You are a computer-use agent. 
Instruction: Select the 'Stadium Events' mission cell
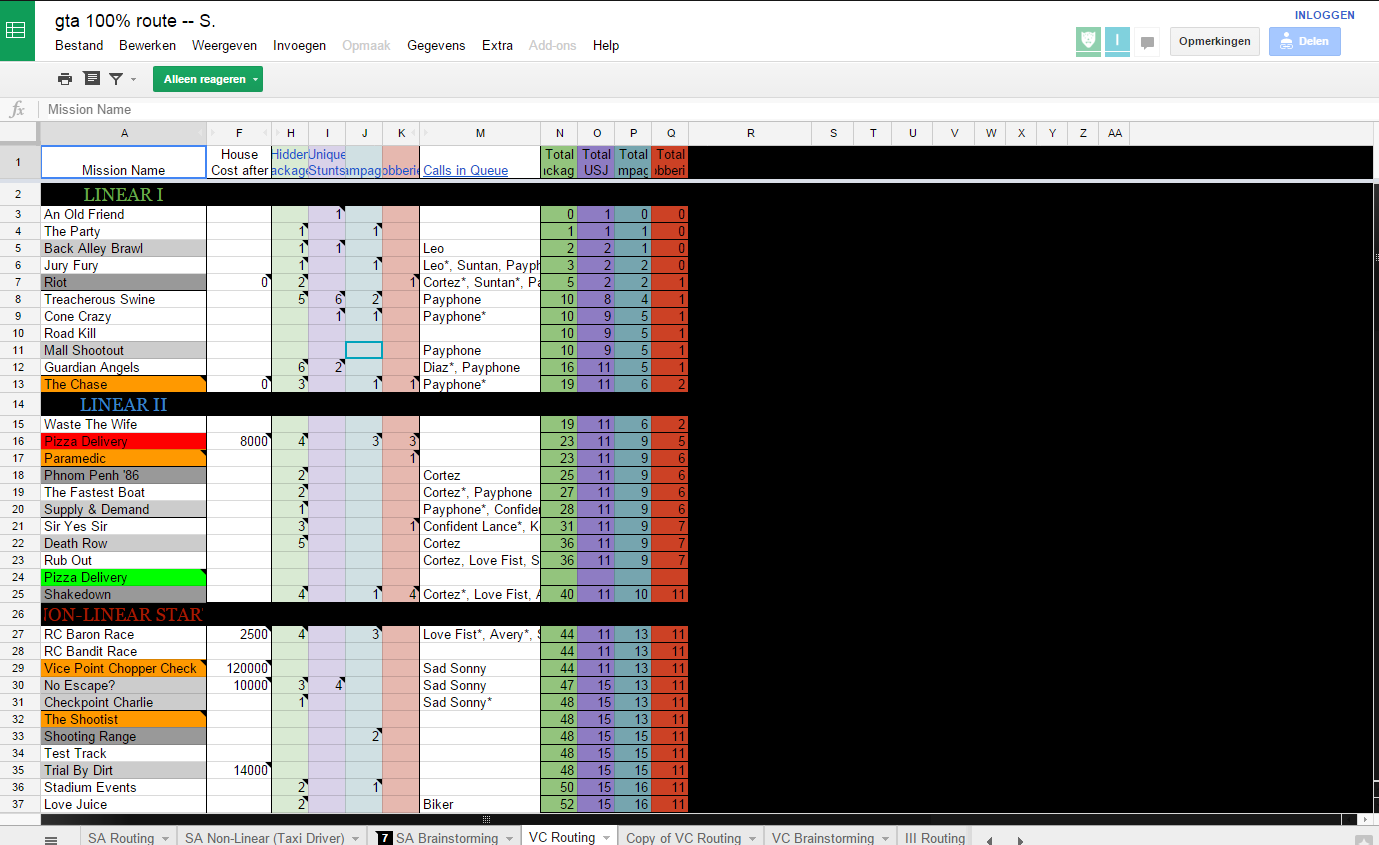tap(124, 788)
